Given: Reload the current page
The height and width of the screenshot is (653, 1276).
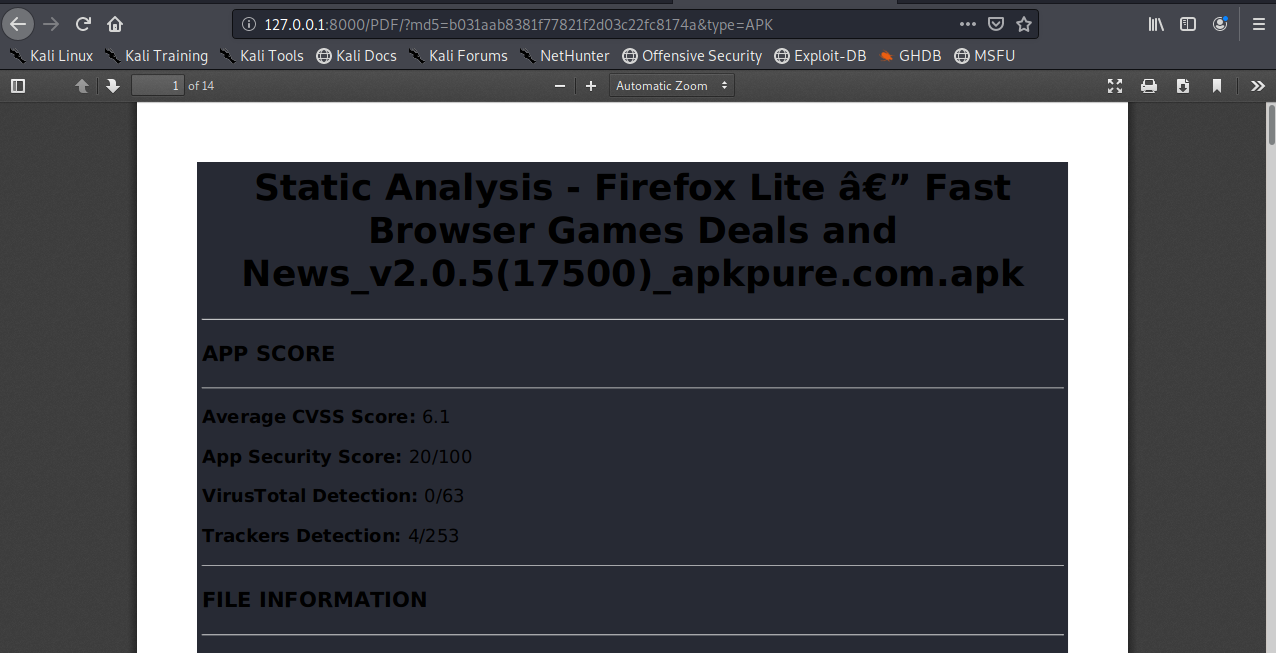Looking at the screenshot, I should [x=84, y=24].
